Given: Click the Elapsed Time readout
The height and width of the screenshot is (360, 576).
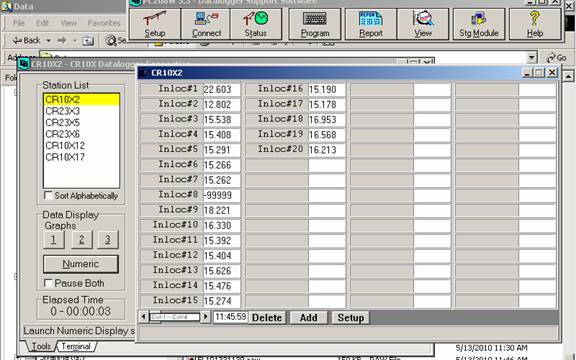Looking at the screenshot, I should [80, 312].
